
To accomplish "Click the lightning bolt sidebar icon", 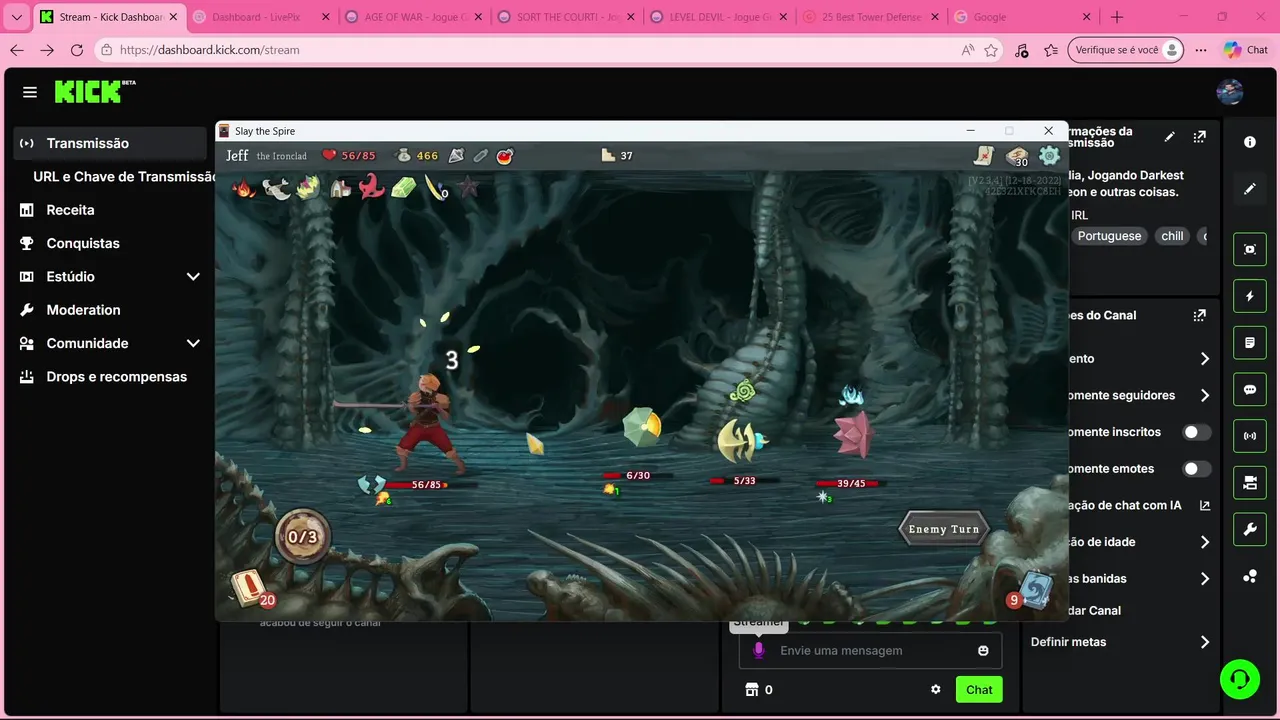I will pos(1250,296).
